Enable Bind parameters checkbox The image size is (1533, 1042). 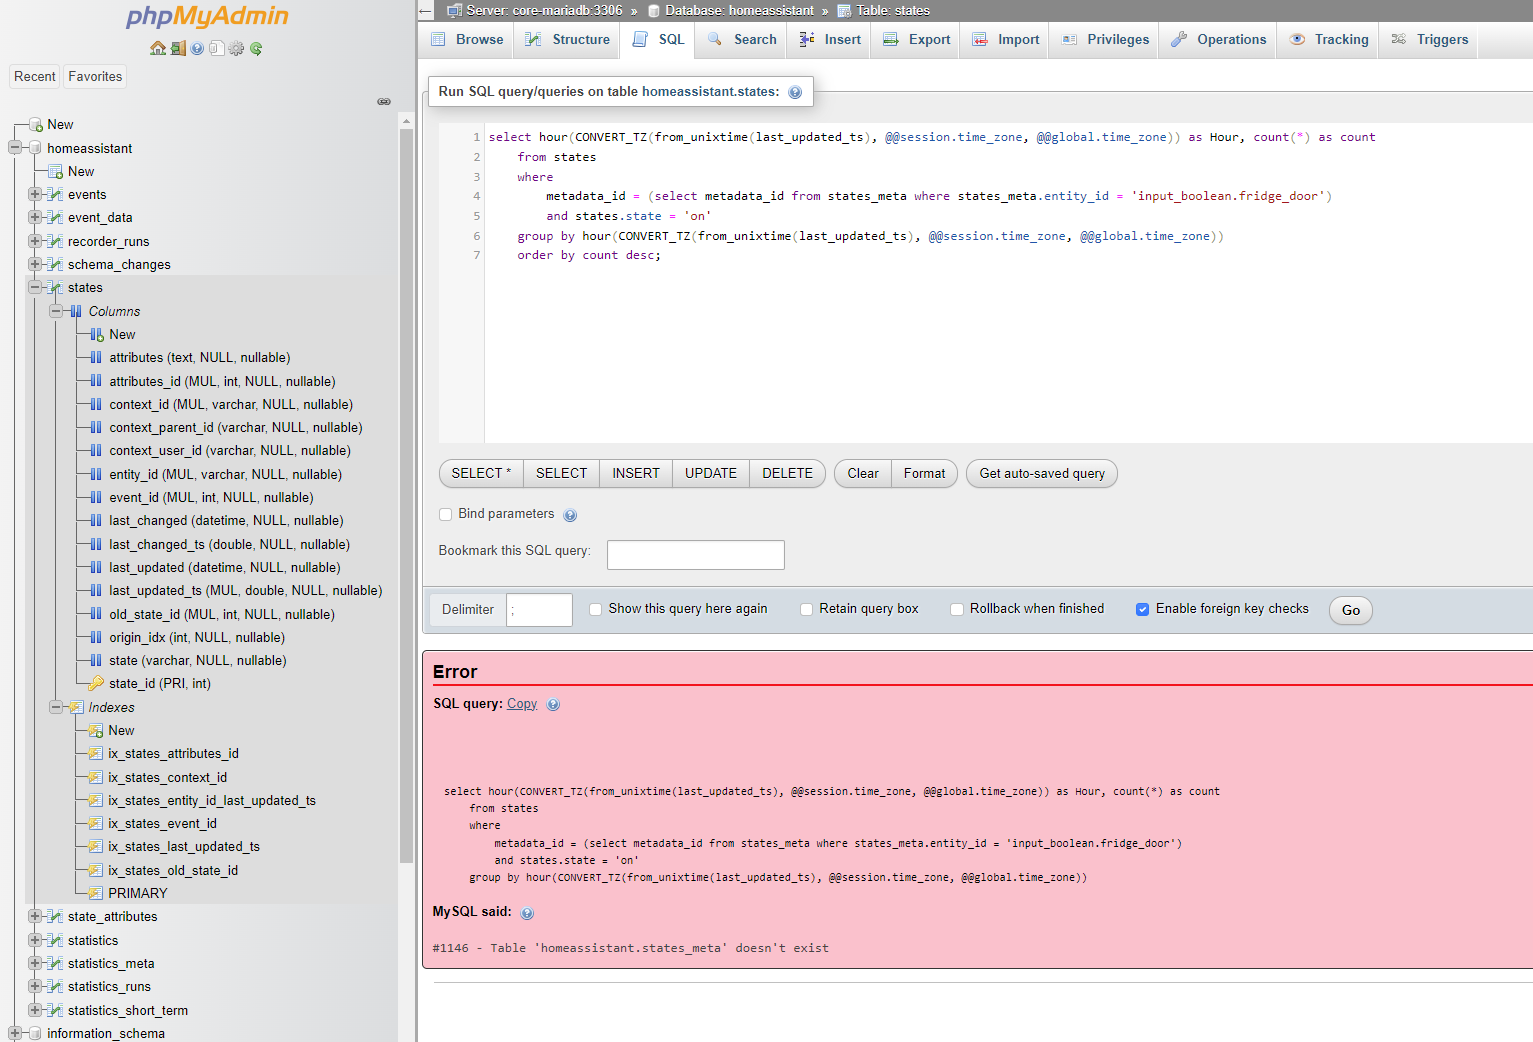(x=446, y=514)
